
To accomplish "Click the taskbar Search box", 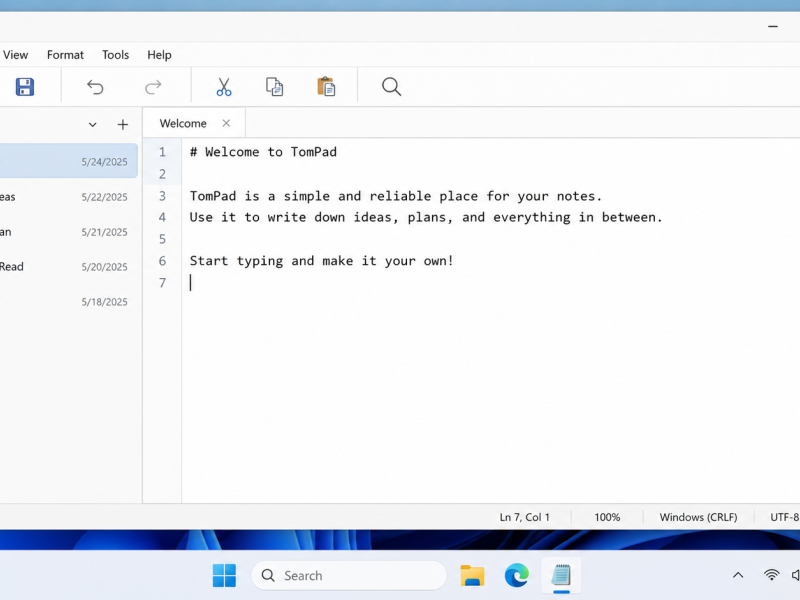I will tap(349, 576).
